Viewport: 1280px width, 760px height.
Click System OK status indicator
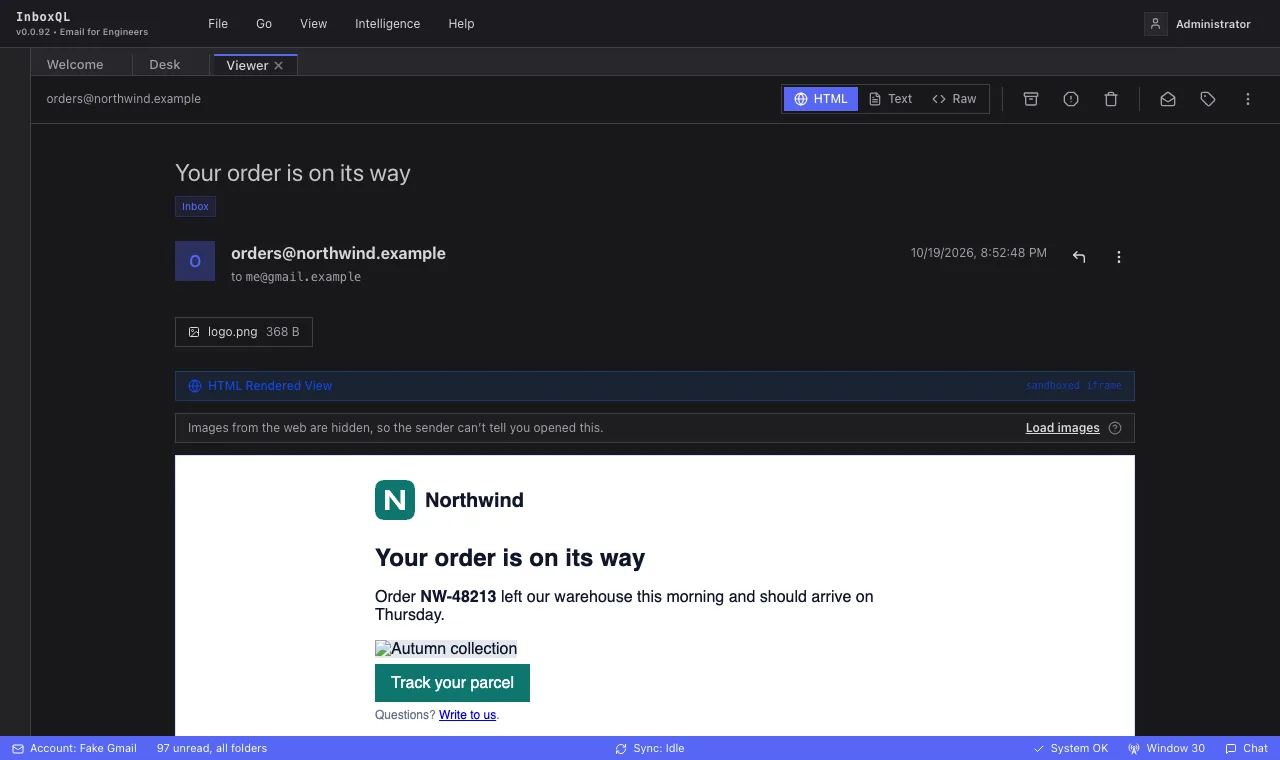coord(1071,748)
